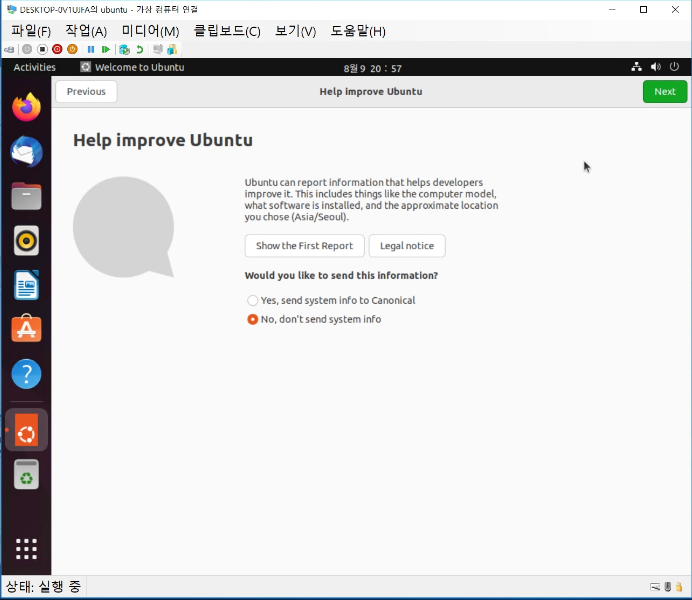Screen dimensions: 692x600
Task: Open Firefox from the Ubuntu dock
Action: coord(26,107)
